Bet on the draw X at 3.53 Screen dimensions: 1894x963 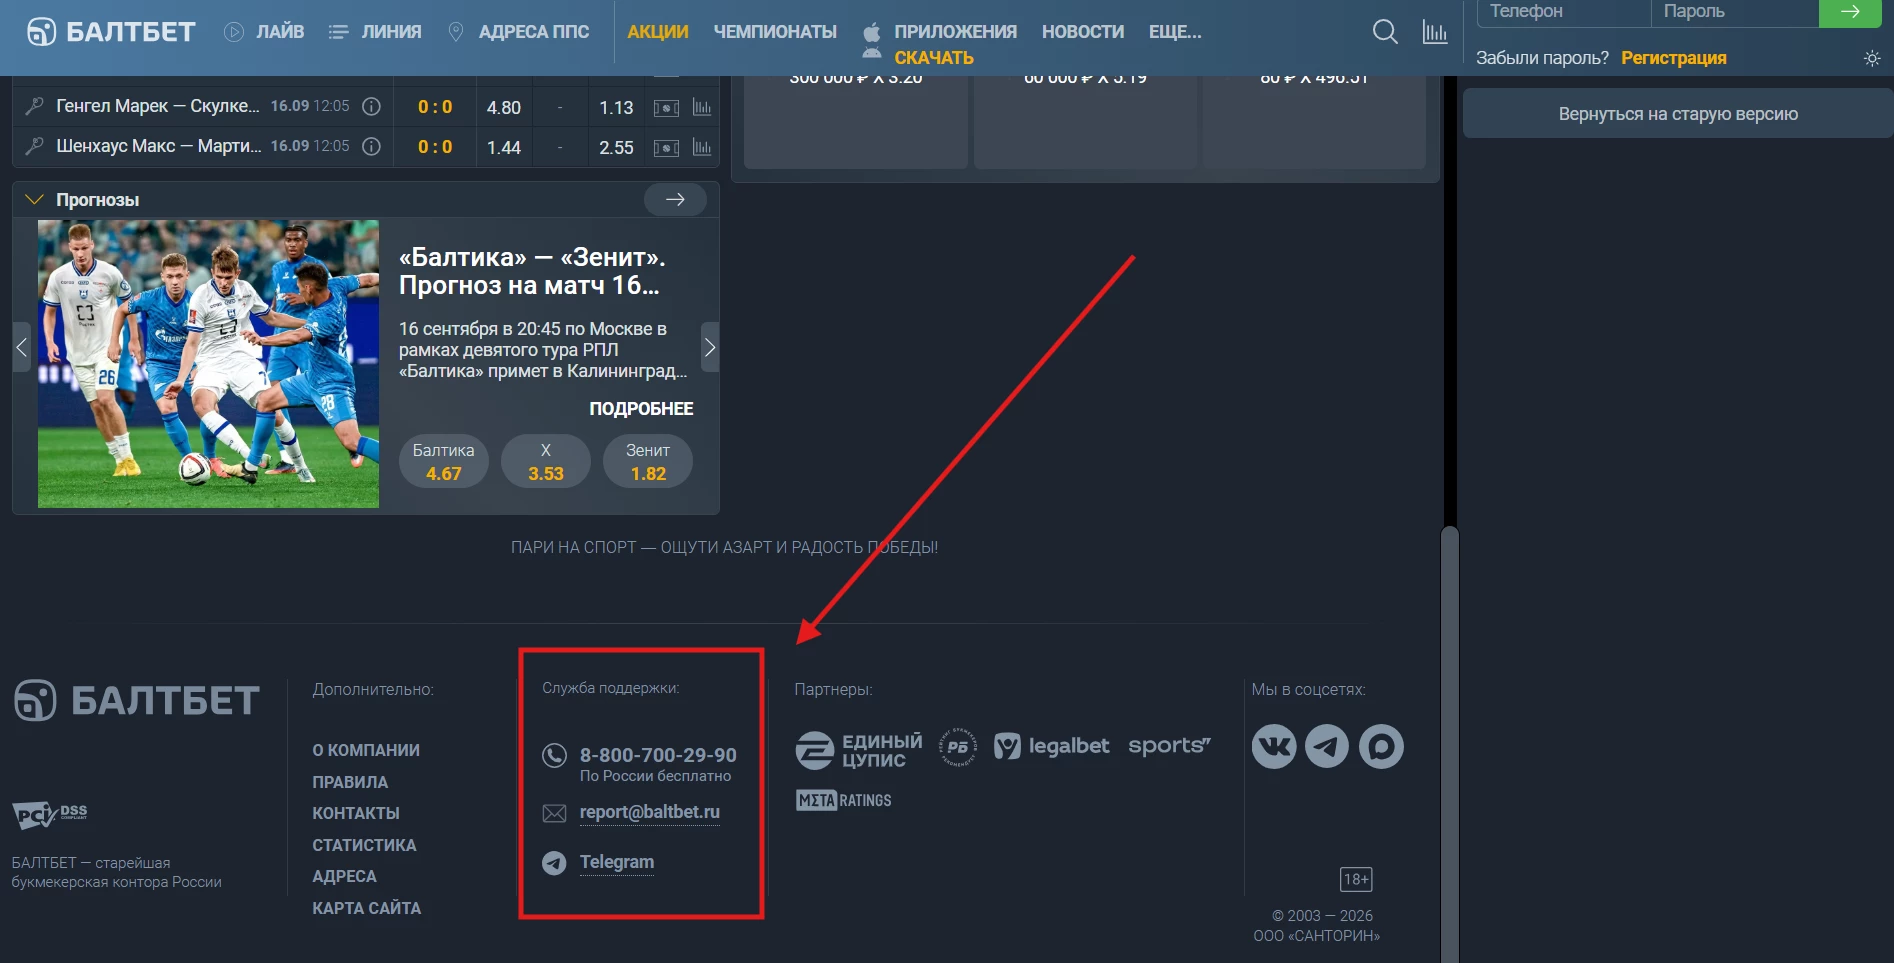pyautogui.click(x=546, y=462)
